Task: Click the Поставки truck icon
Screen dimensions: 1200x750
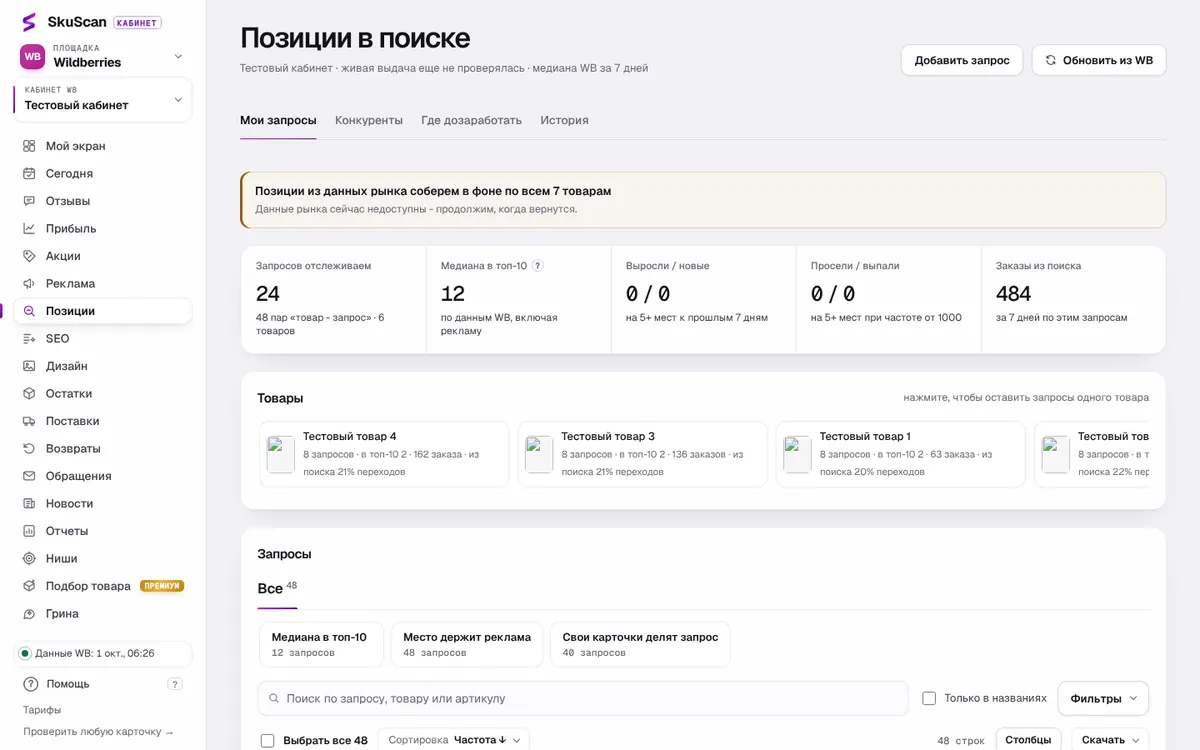Action: 29,421
